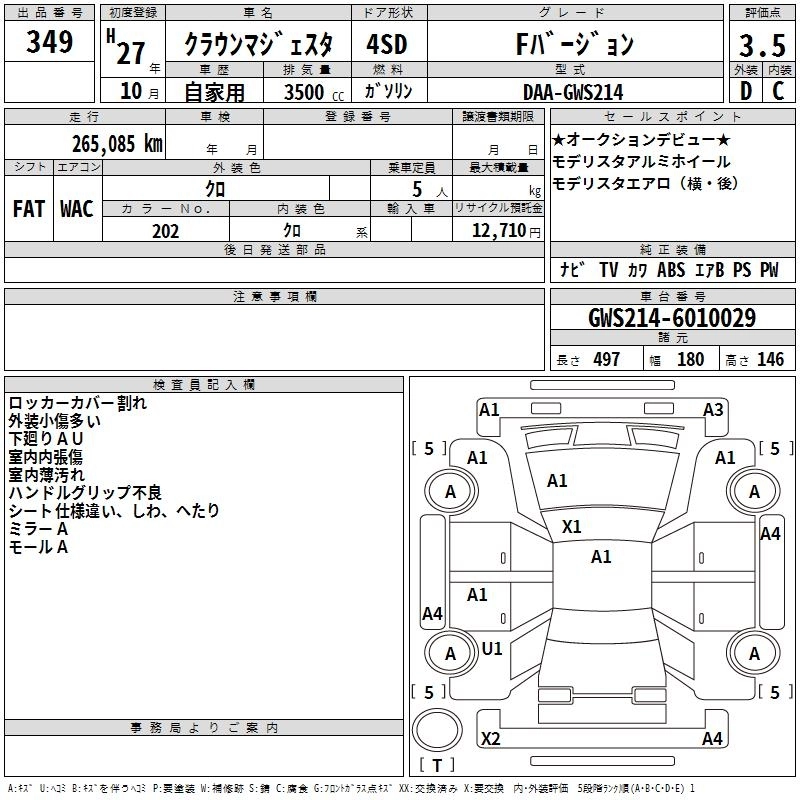Screen dimensions: 800x800
Task: Click the exterior grade D
Action: (746, 91)
